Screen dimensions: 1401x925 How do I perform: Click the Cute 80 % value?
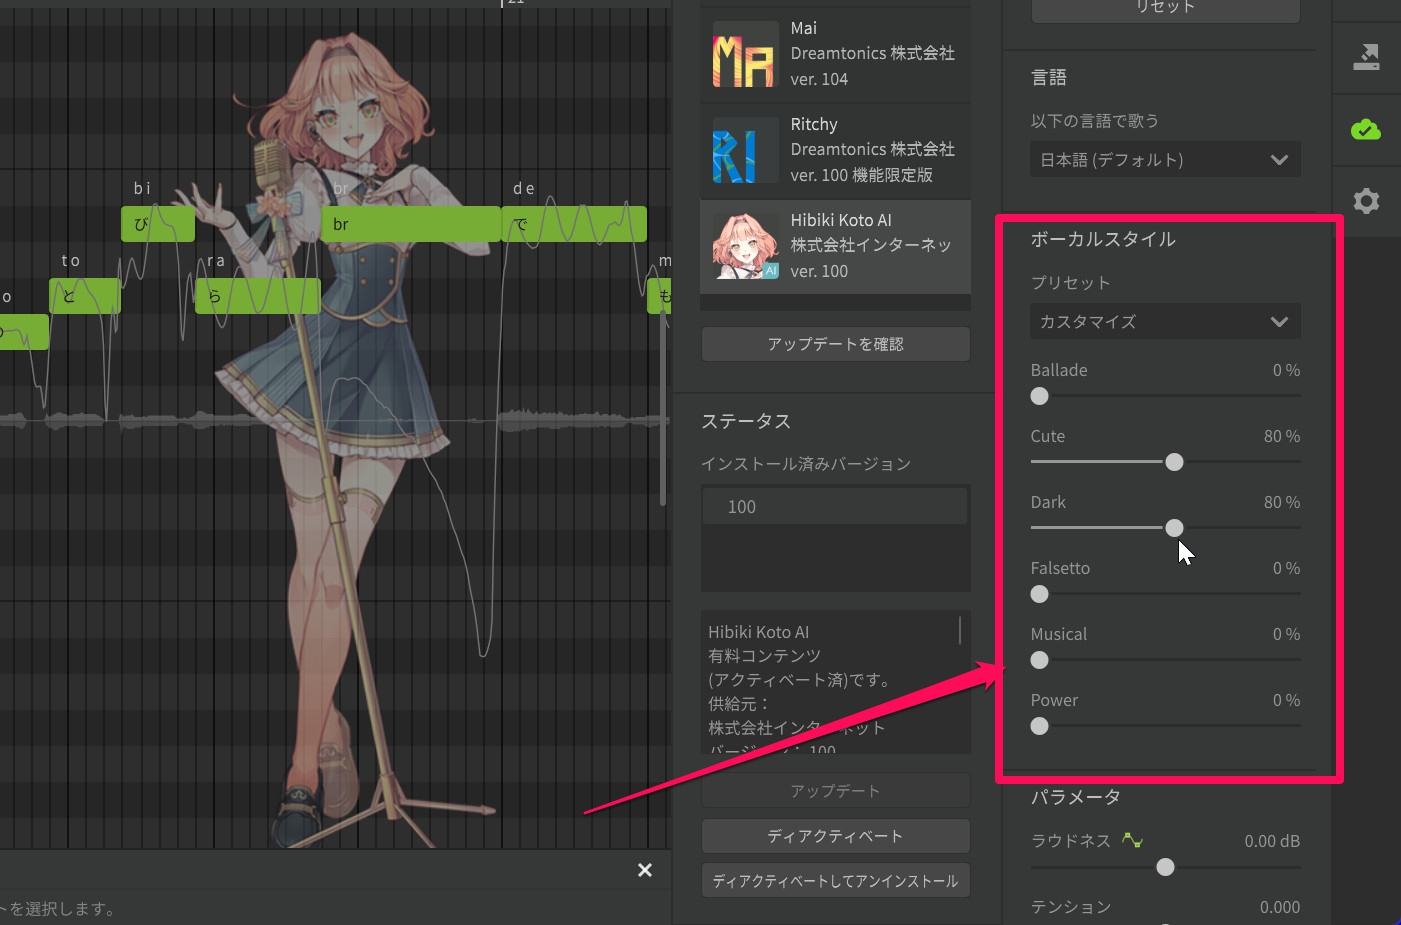click(x=1282, y=436)
